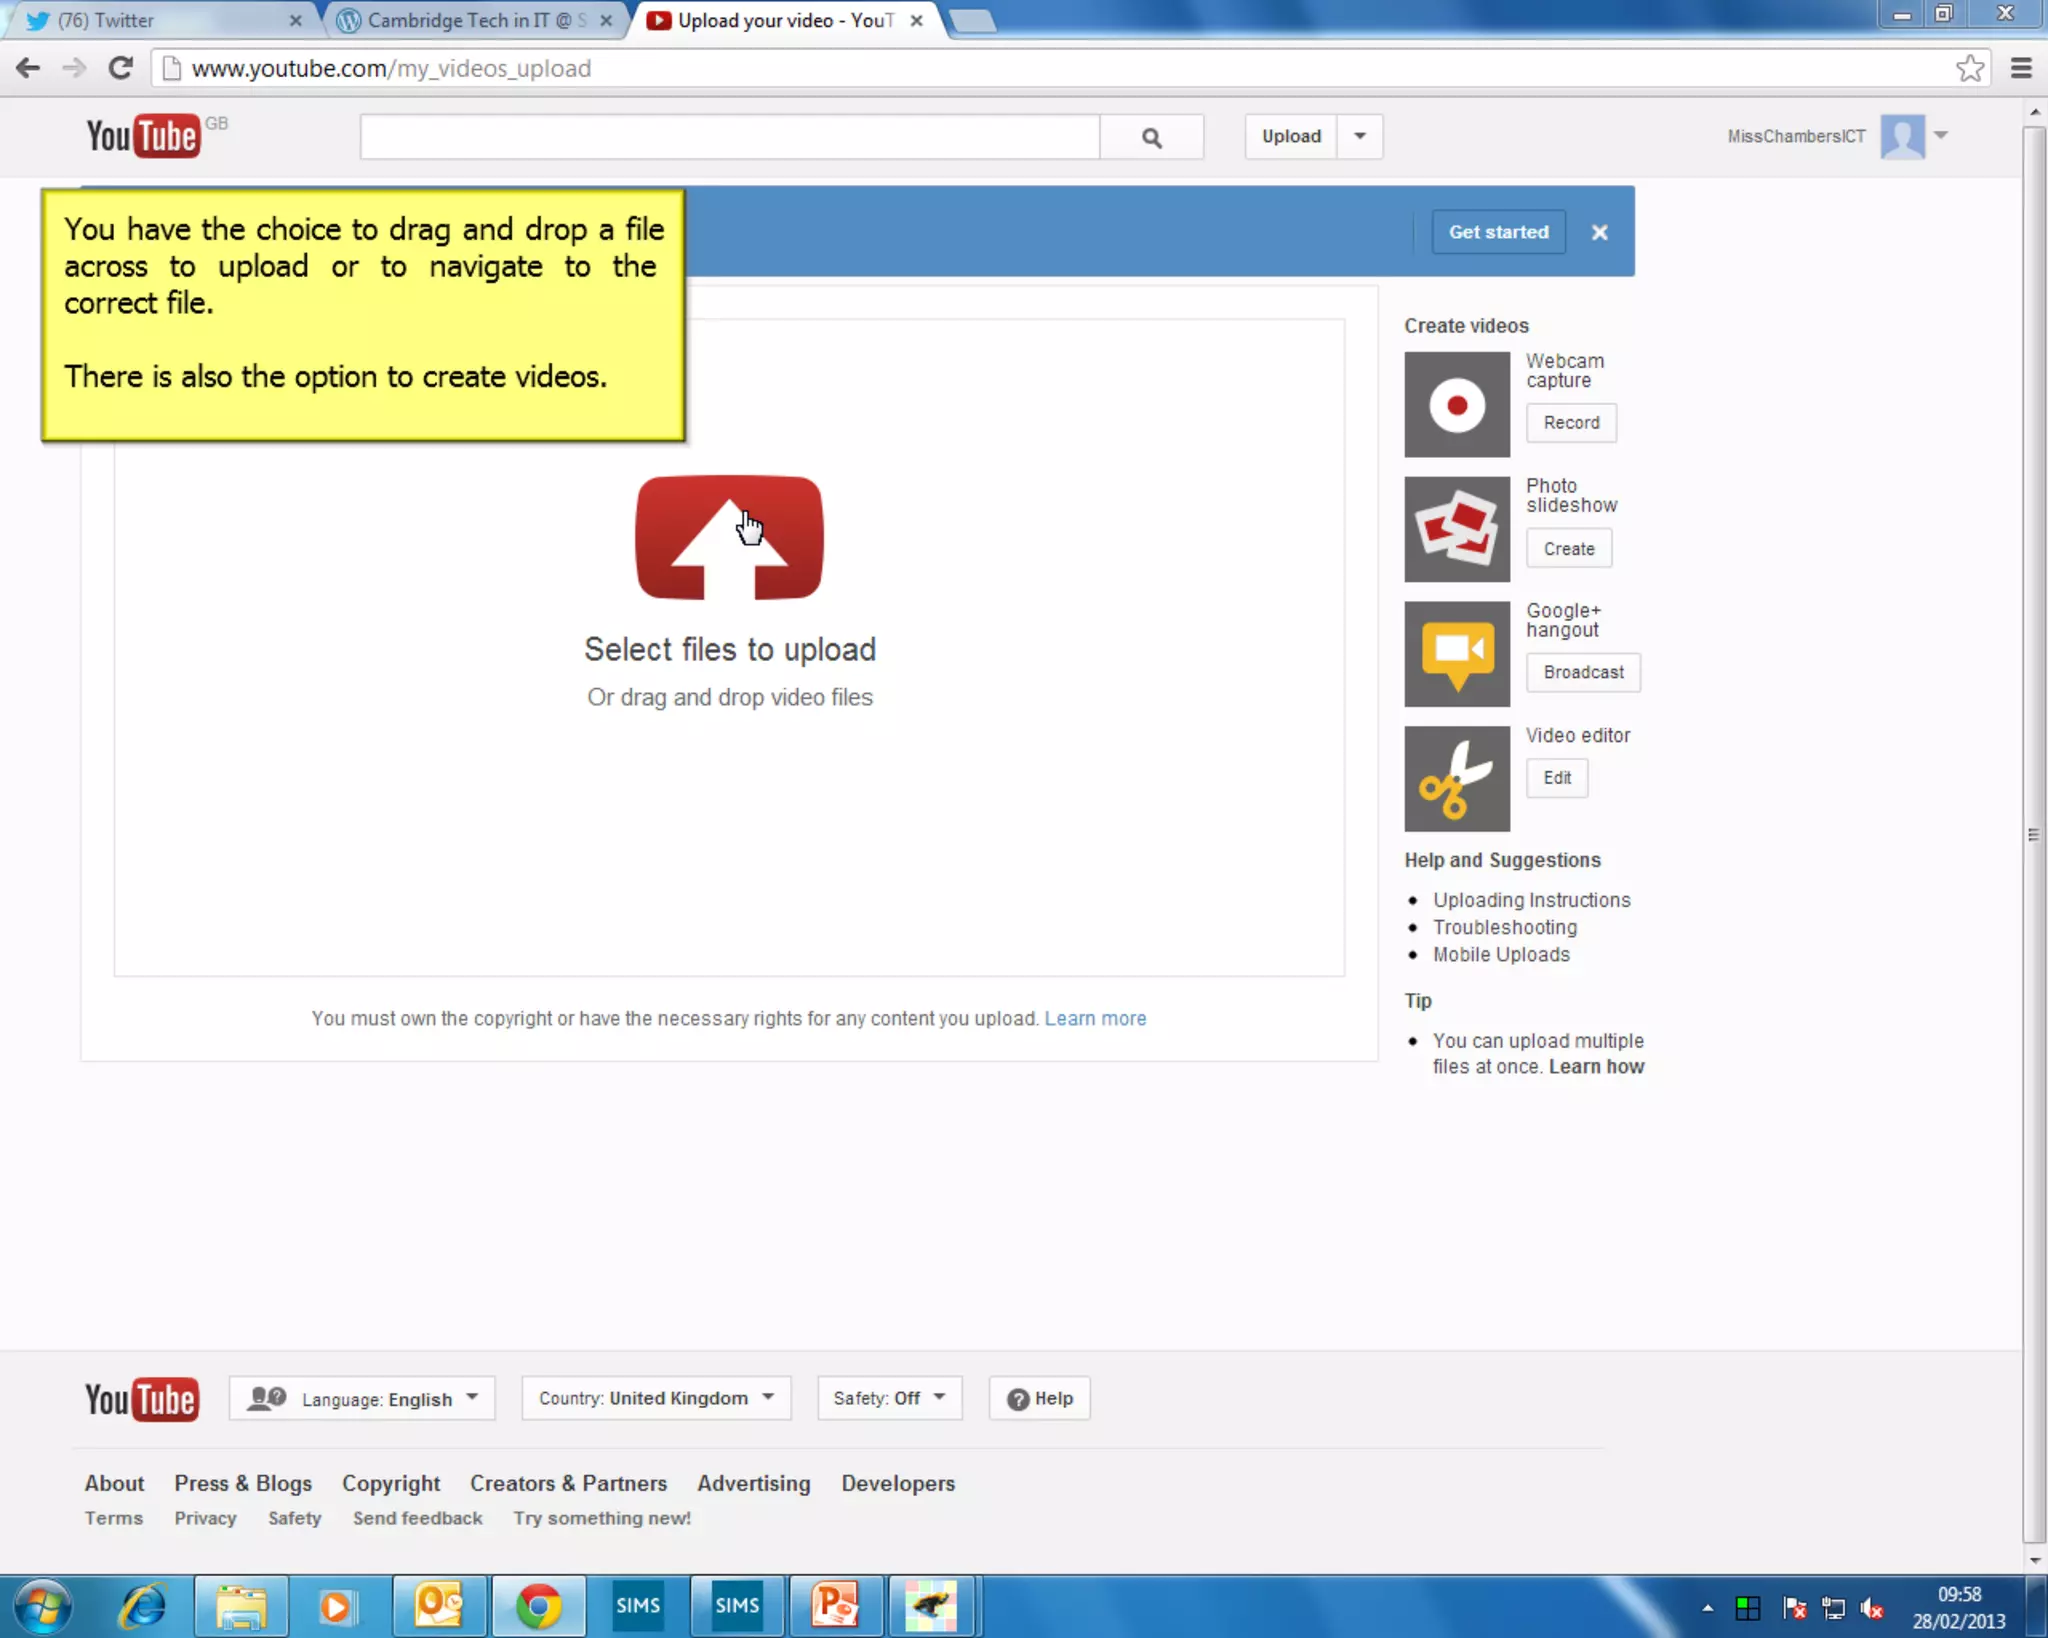
Task: Expand the account dropdown arrow
Action: 1941,135
